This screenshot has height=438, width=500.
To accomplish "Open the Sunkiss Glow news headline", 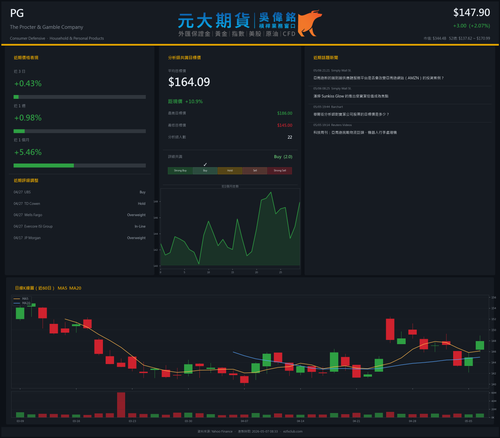I will (351, 96).
